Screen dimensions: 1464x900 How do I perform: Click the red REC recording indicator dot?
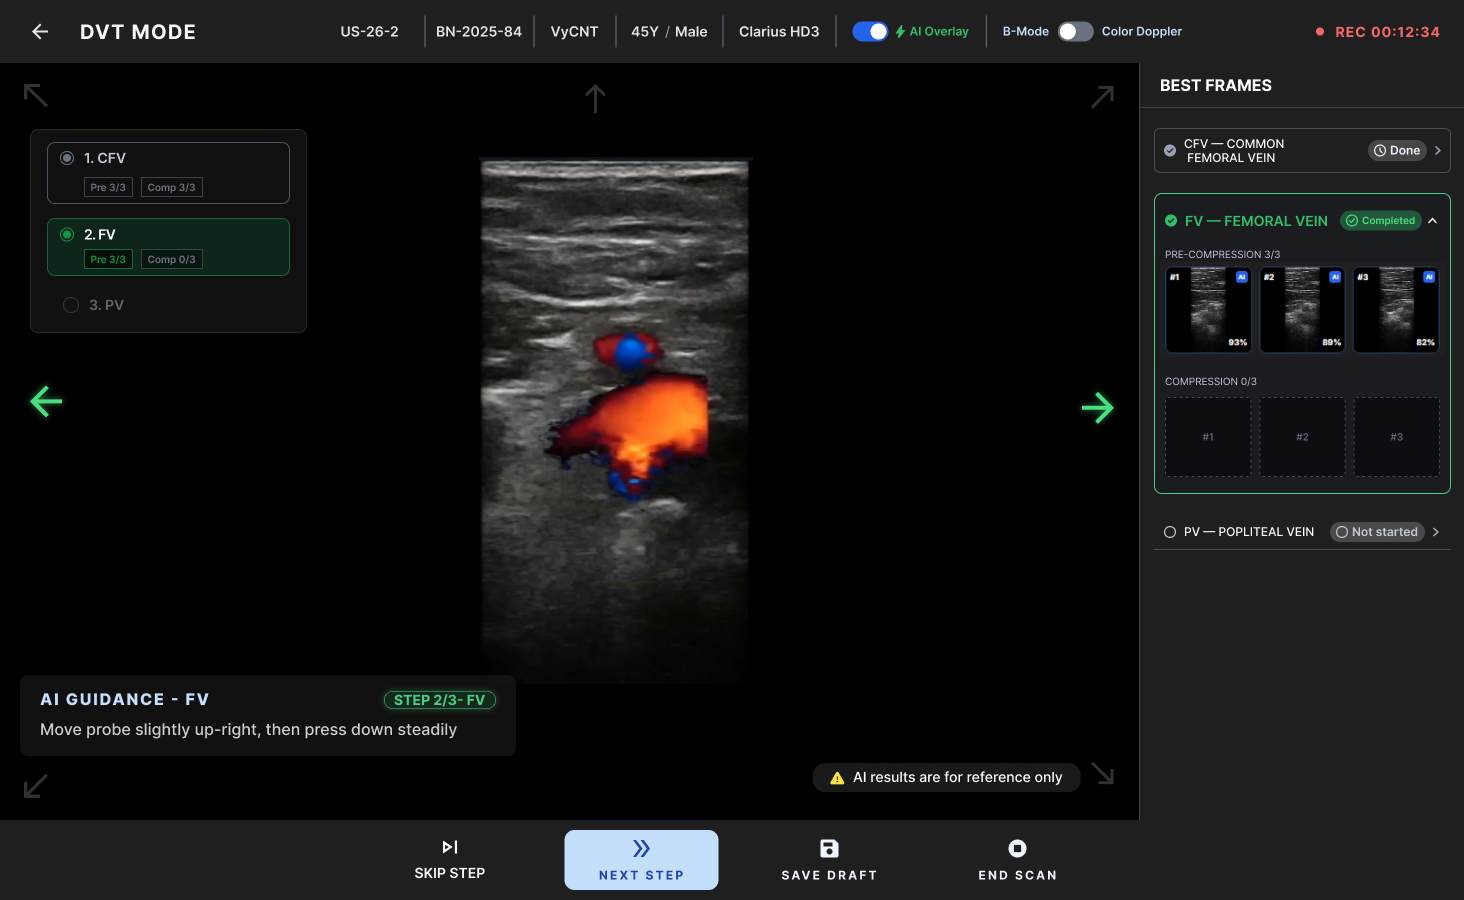pos(1320,32)
